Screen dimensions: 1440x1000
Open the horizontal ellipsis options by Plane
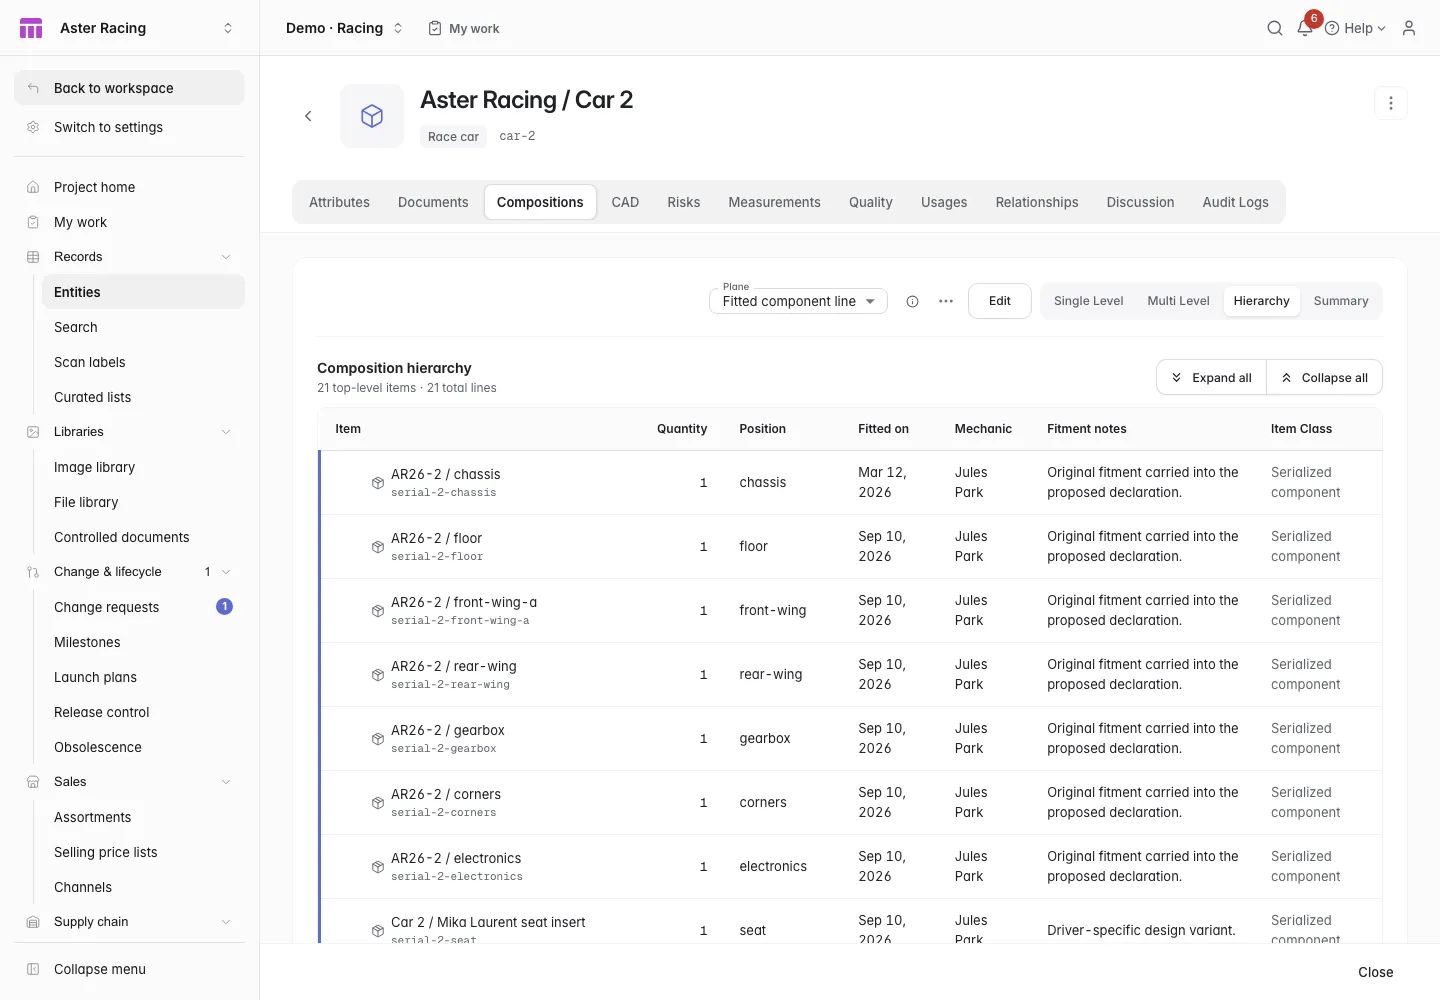coord(946,301)
